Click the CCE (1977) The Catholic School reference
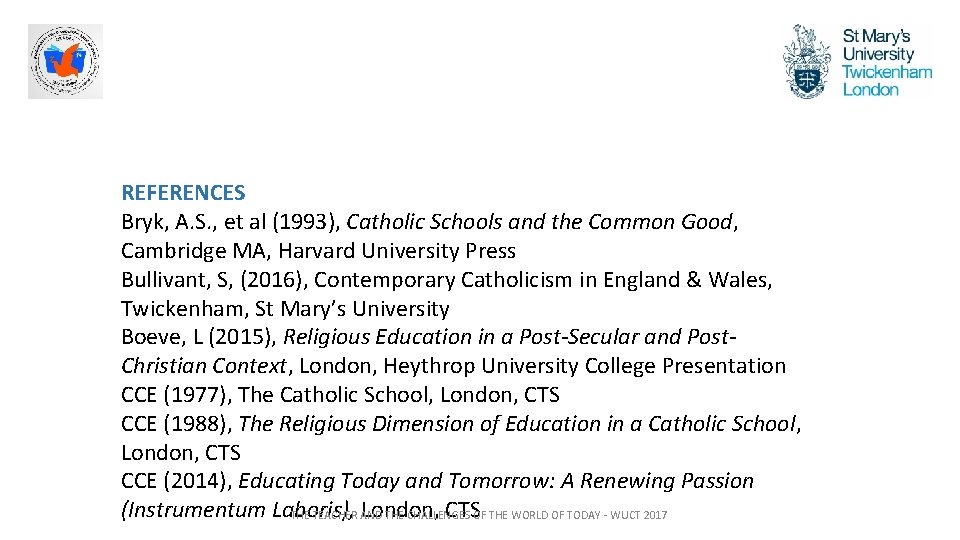This screenshot has height=540, width=960. point(340,395)
